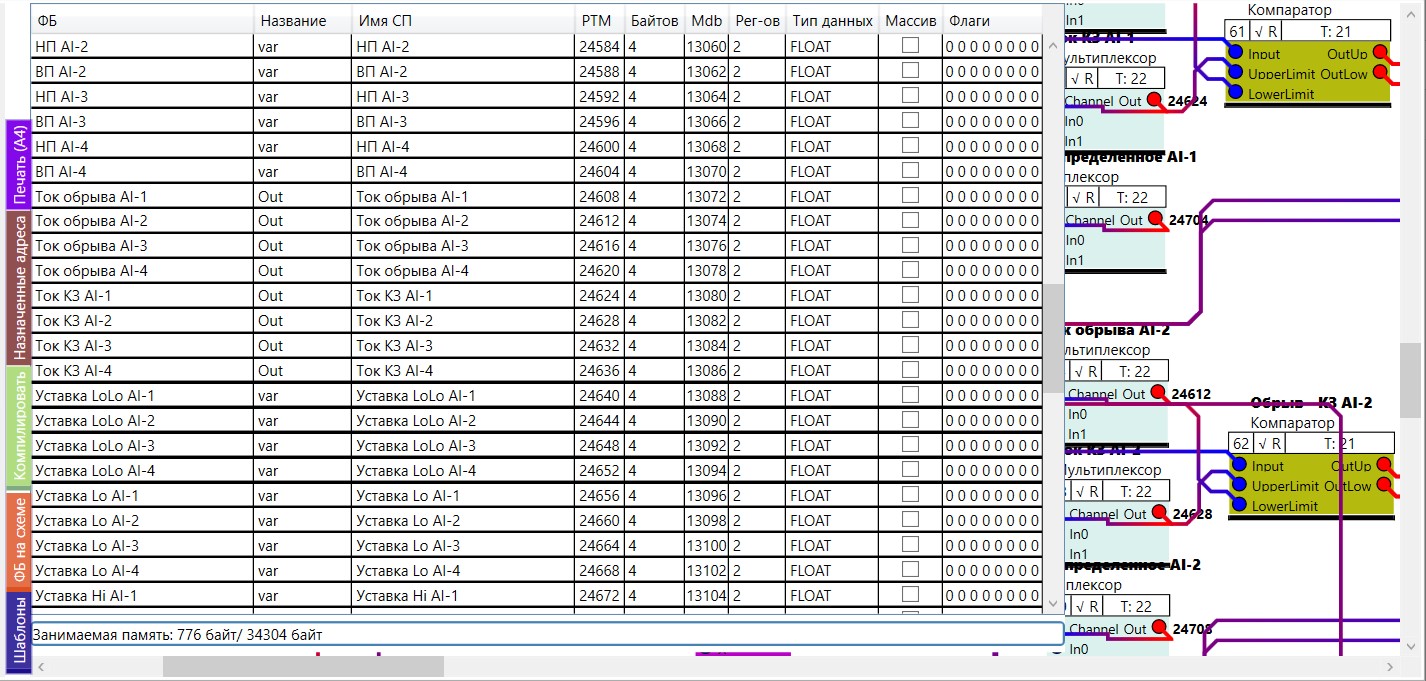Switch to the Назначенные адреса tab
Image resolution: width=1426 pixels, height=681 pixels.
coord(18,287)
